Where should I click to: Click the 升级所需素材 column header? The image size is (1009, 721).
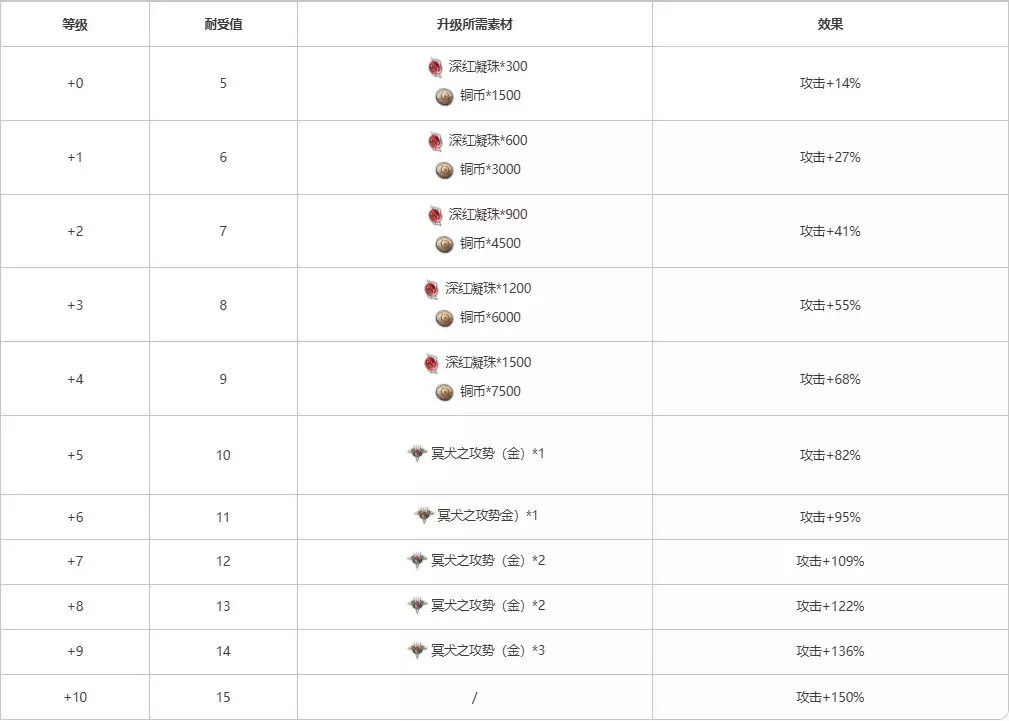[475, 24]
